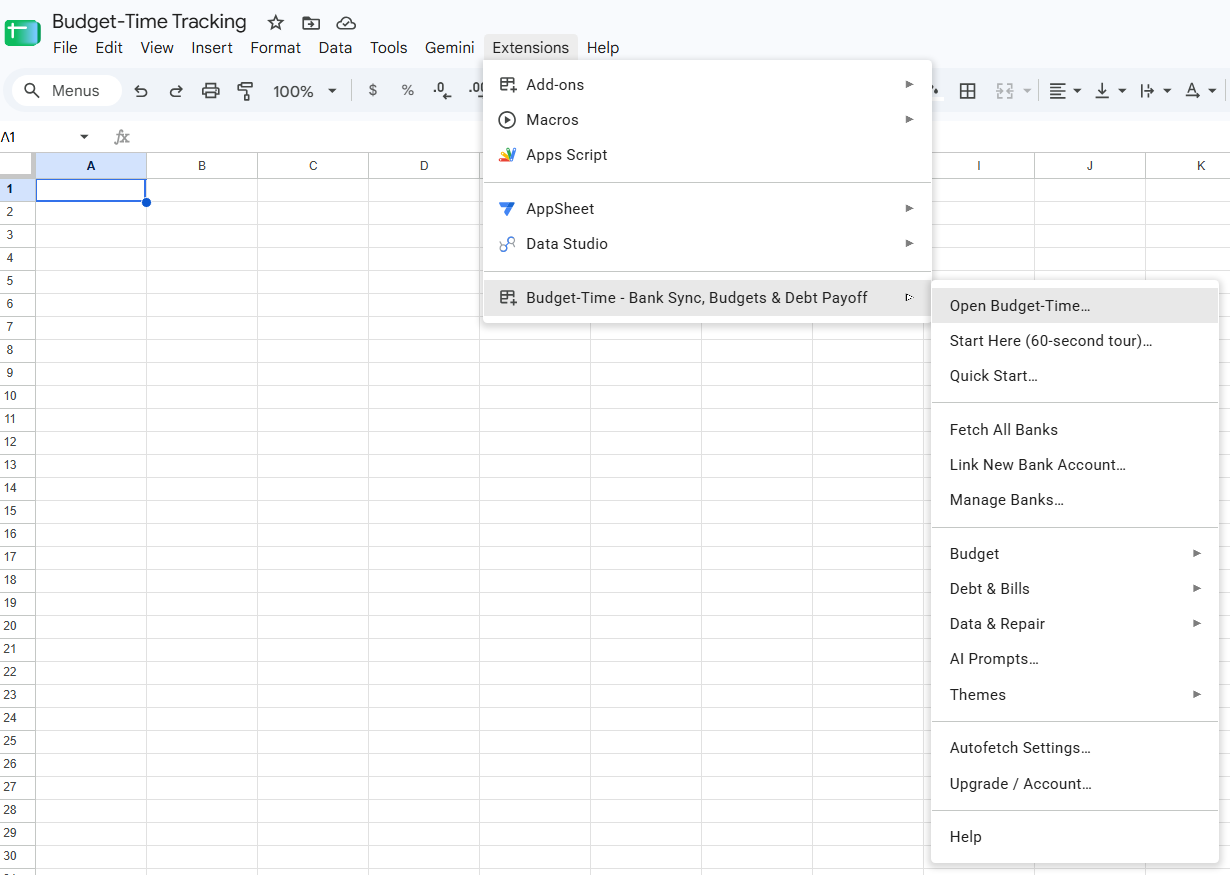Click the Print icon

tap(211, 91)
